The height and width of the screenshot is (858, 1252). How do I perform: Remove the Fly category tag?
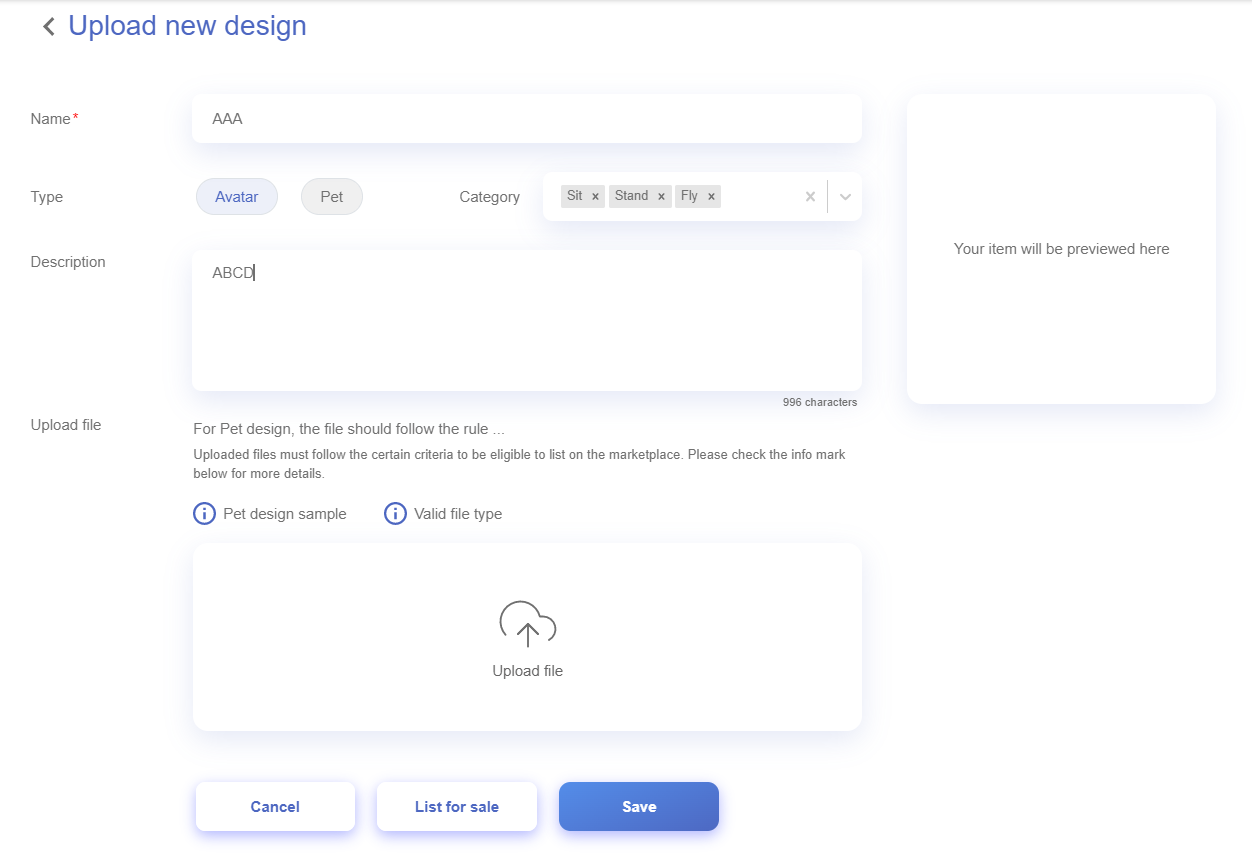coord(711,197)
